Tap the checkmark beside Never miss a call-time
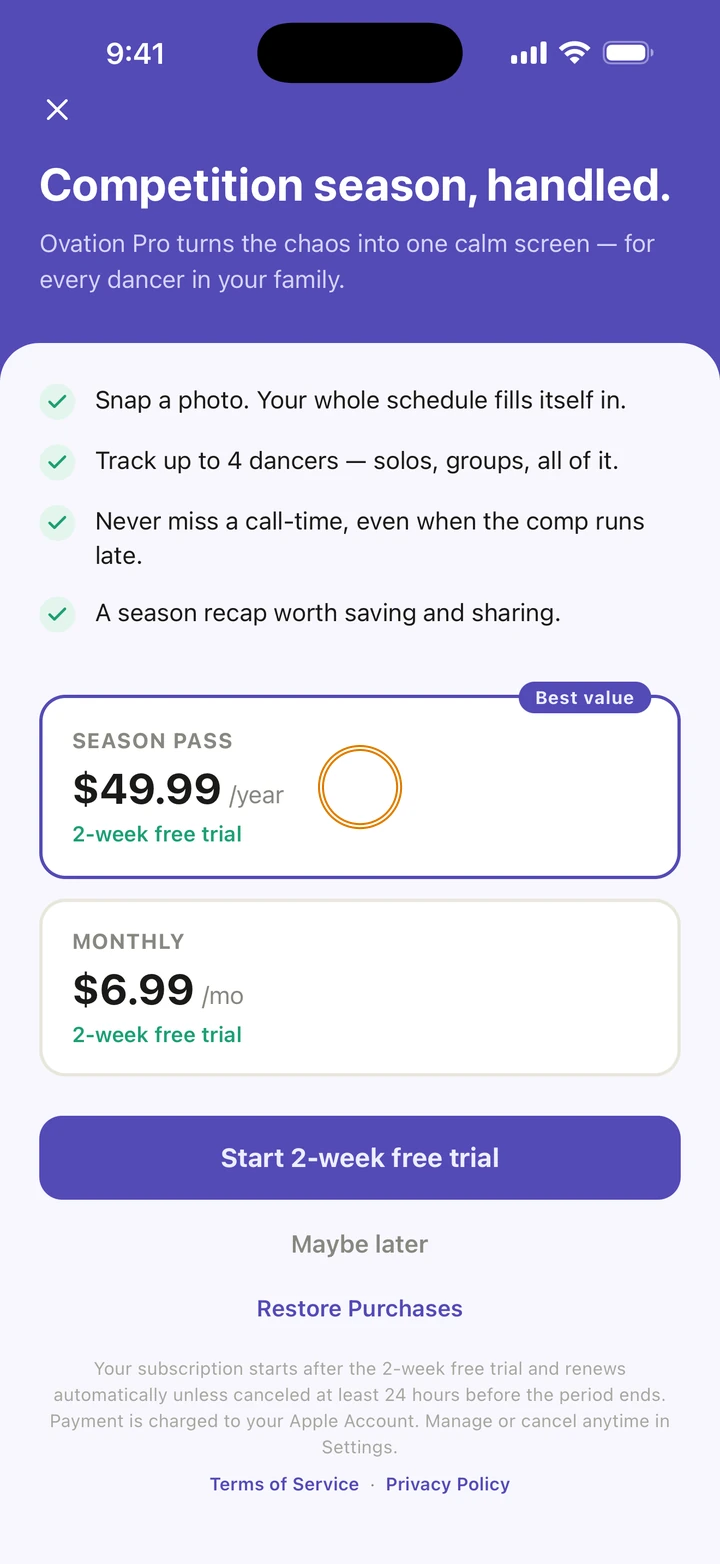 [x=57, y=522]
